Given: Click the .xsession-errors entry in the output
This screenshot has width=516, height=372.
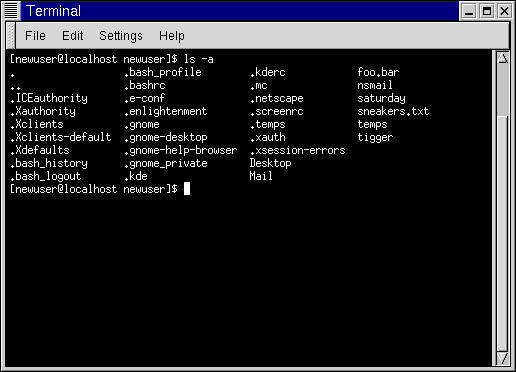Looking at the screenshot, I should click(298, 151).
